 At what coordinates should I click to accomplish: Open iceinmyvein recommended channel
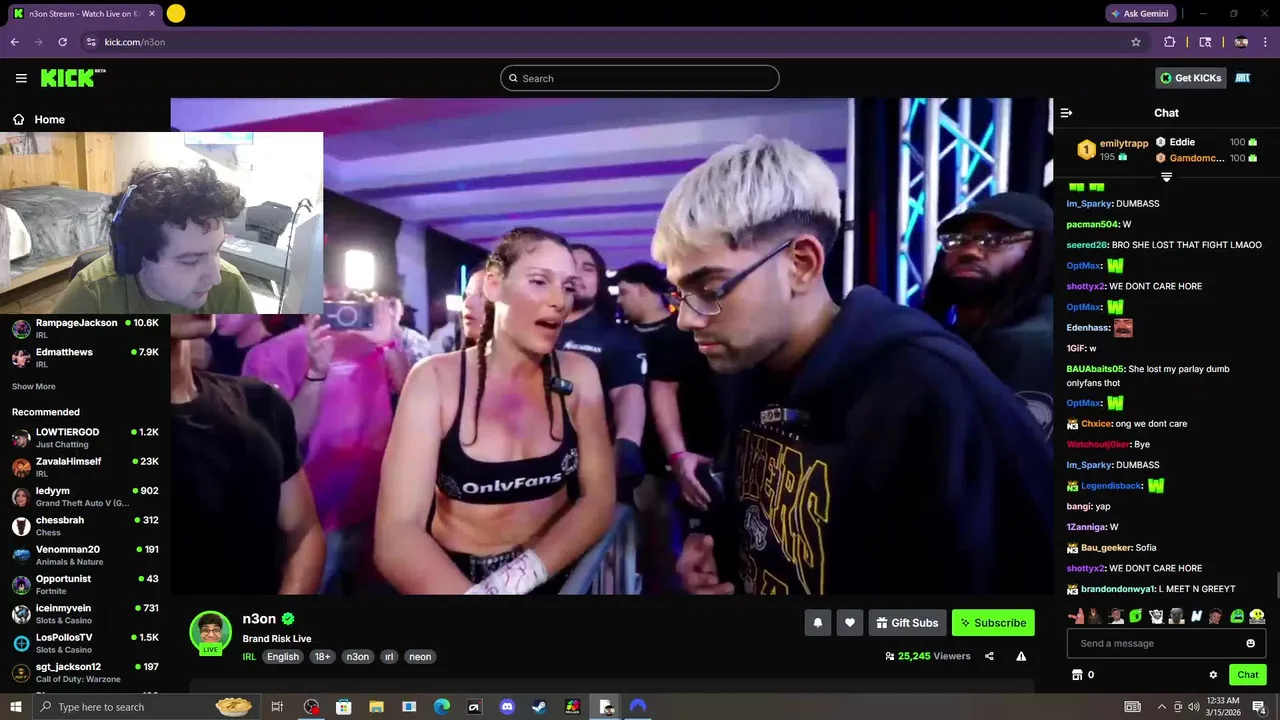[x=85, y=613]
